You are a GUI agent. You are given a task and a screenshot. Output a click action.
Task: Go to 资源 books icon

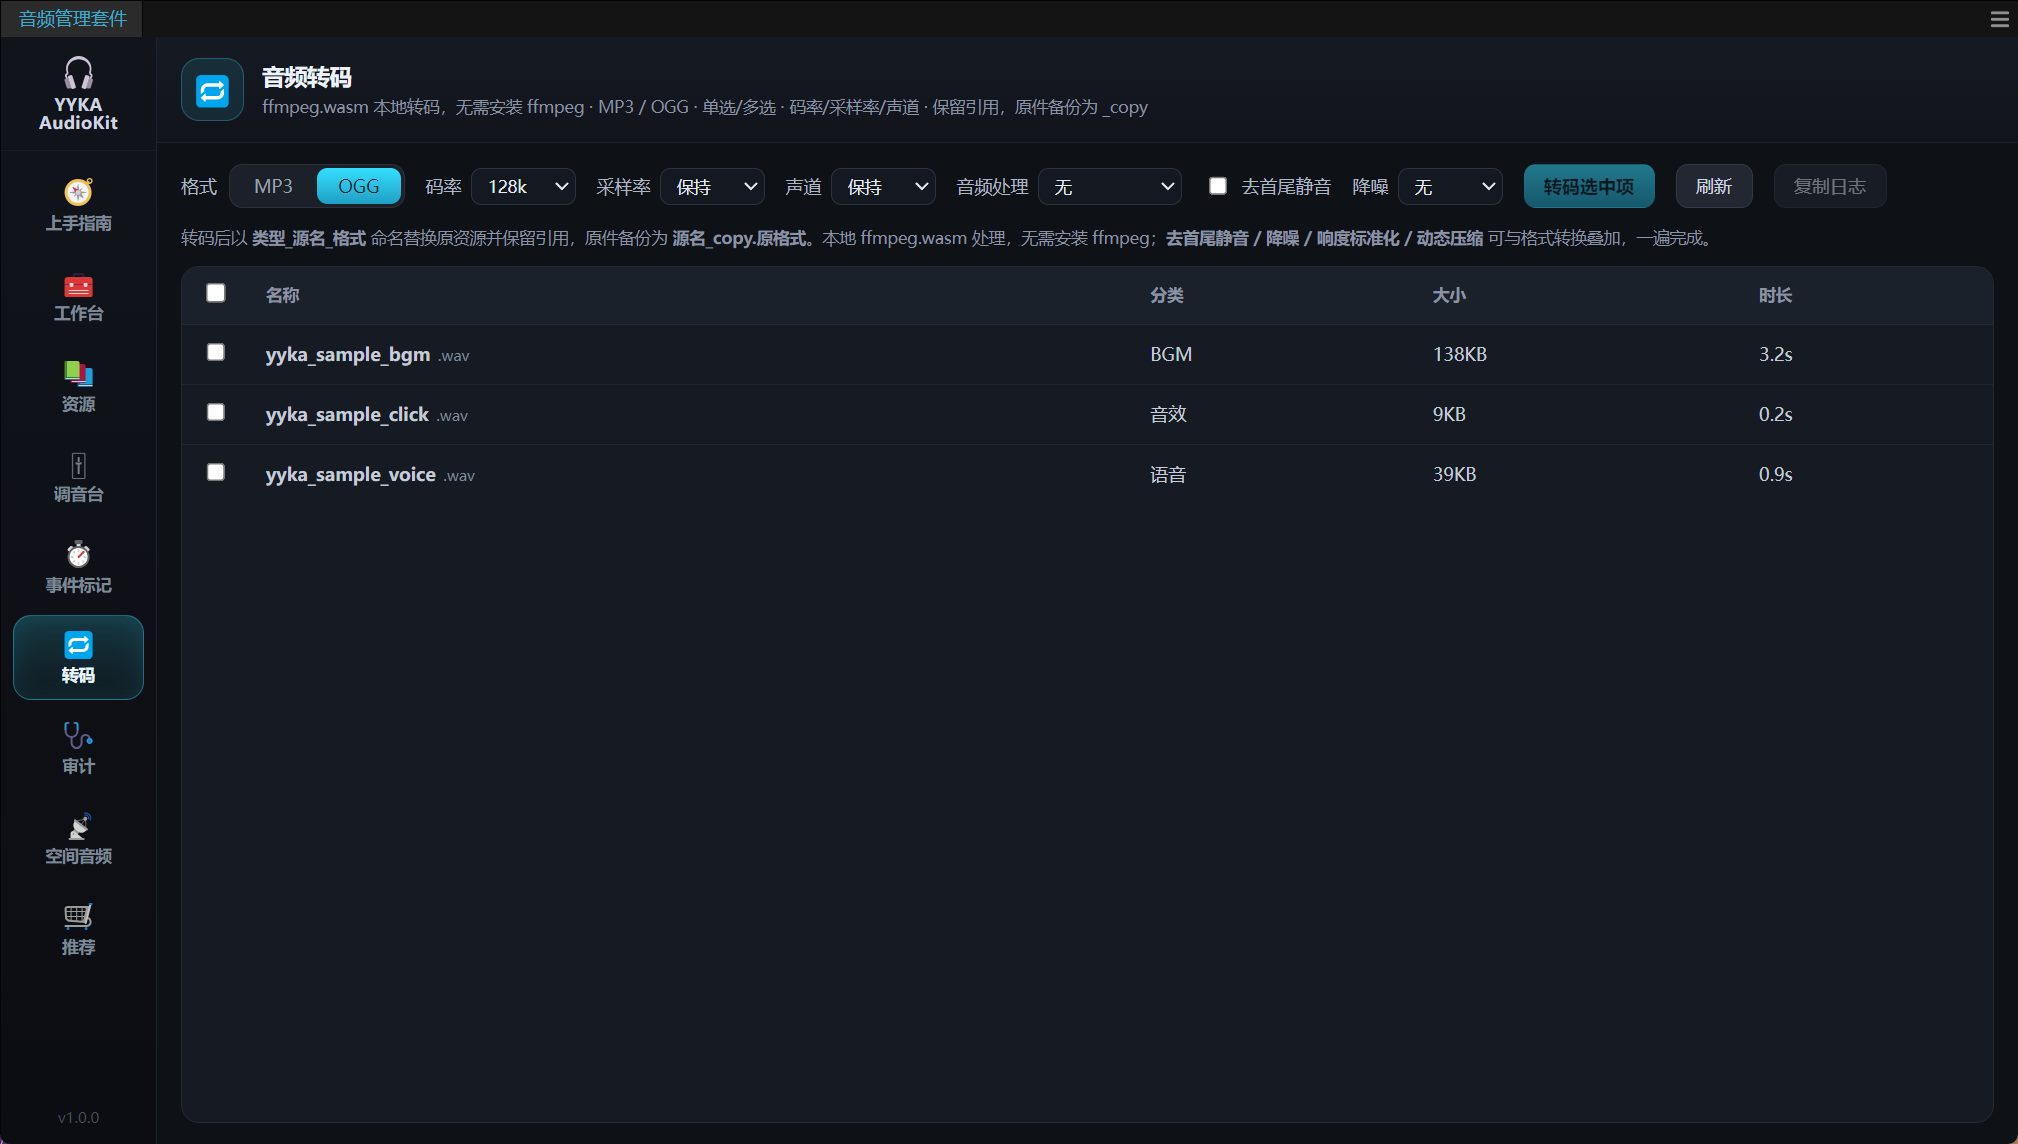(x=78, y=374)
